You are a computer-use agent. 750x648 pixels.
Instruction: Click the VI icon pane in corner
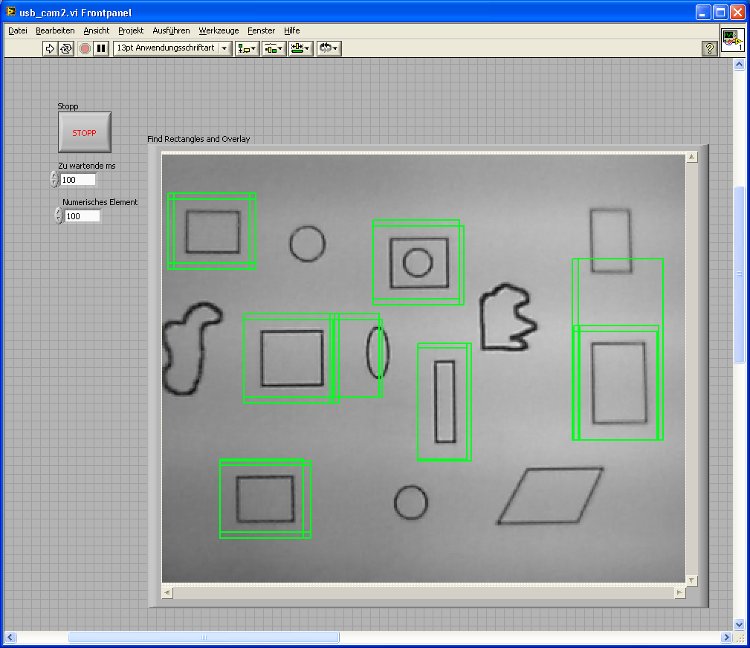click(733, 40)
